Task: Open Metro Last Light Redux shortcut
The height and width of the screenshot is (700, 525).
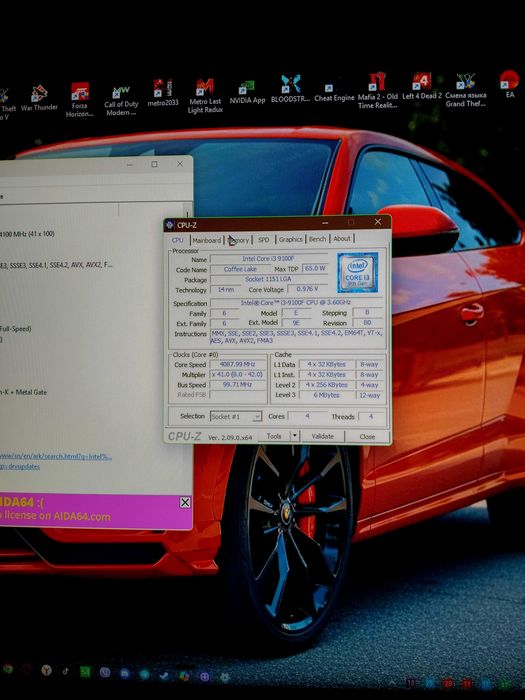Action: (205, 95)
